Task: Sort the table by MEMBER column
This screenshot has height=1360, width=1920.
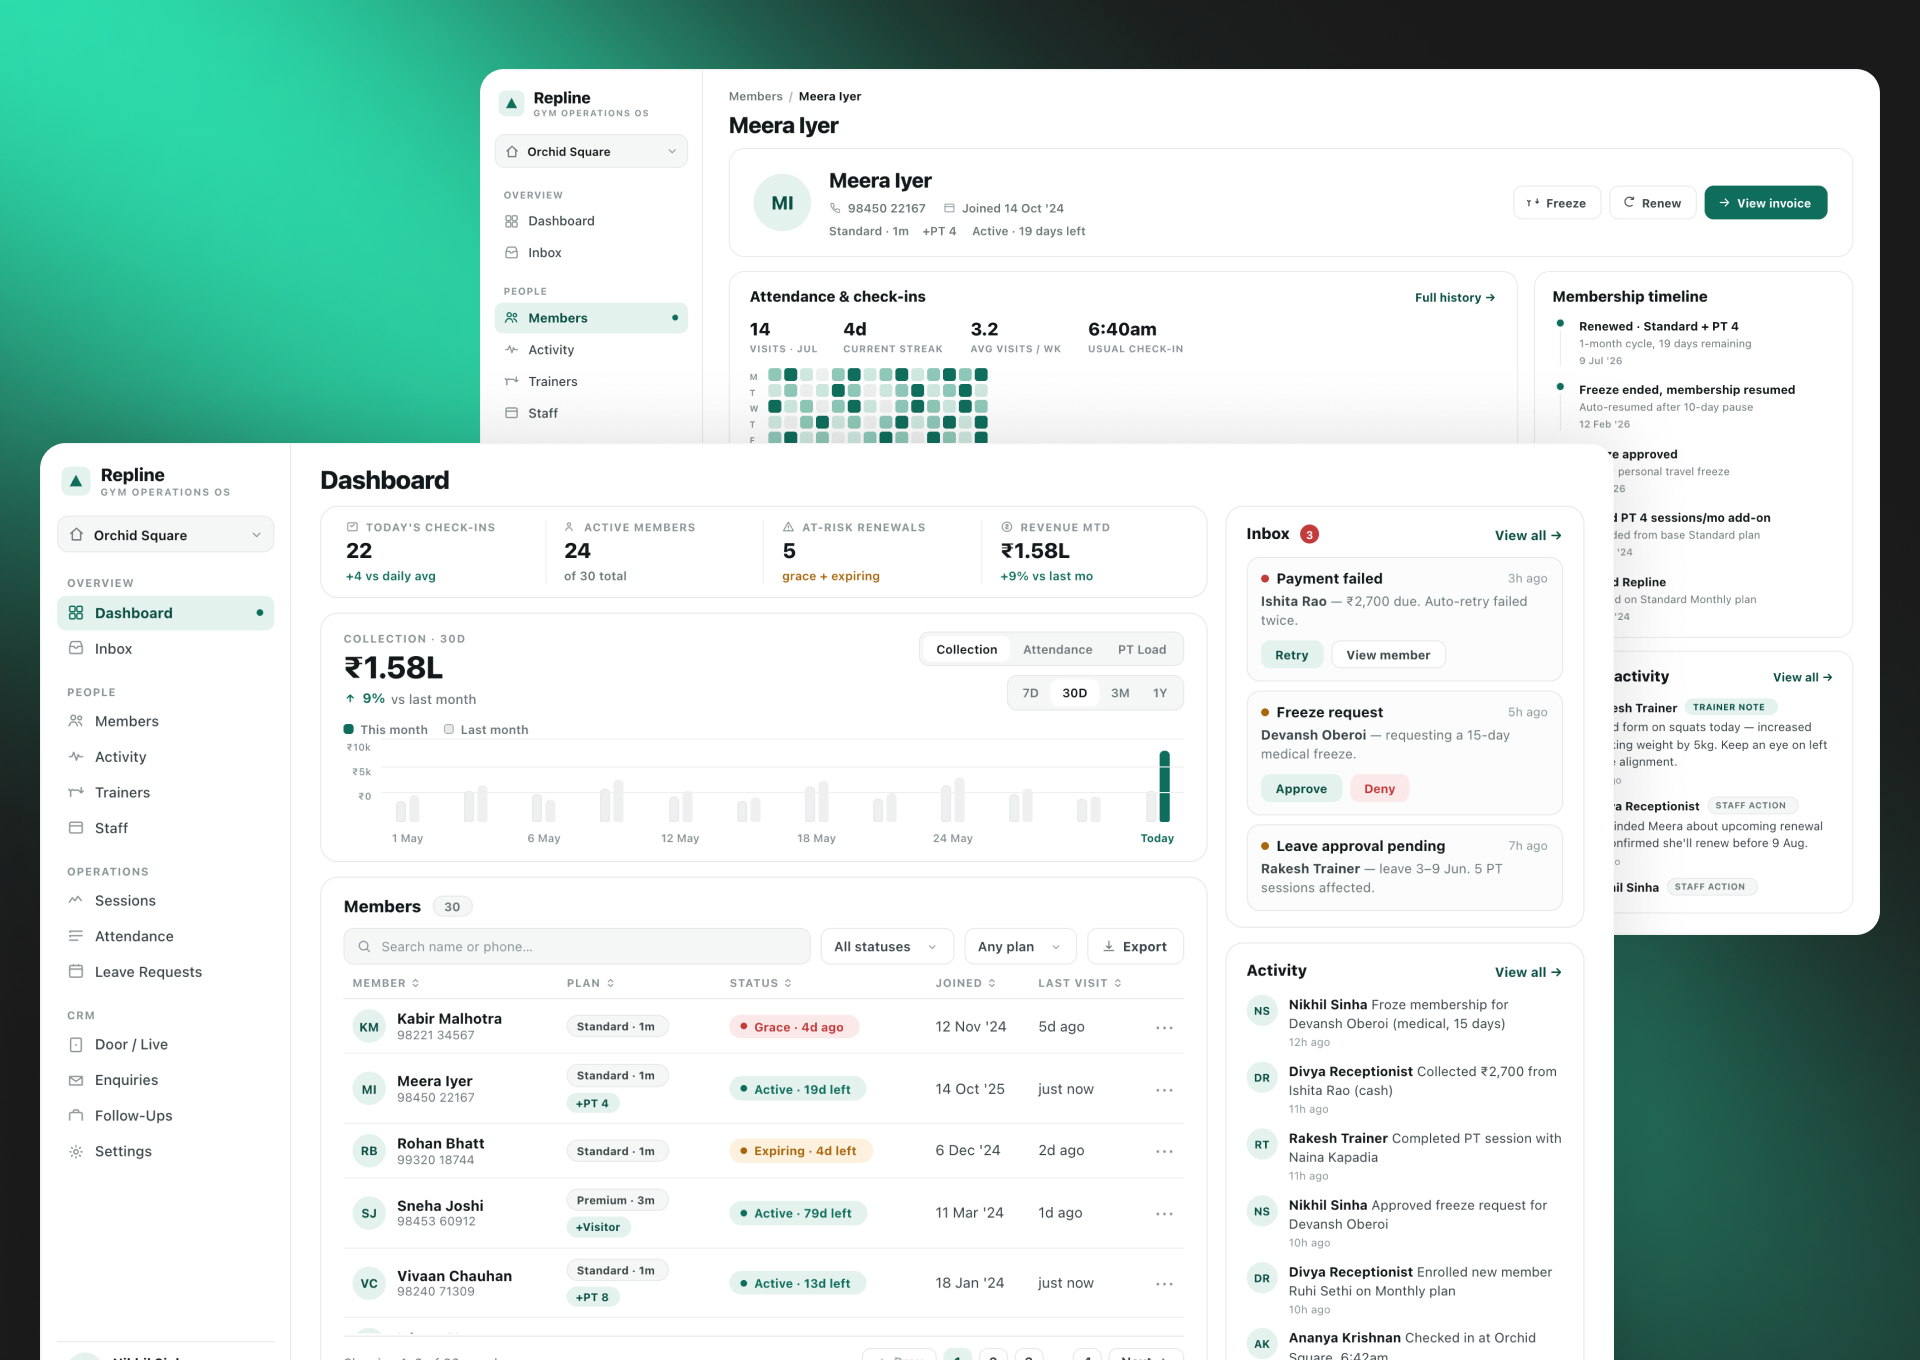Action: [x=386, y=983]
